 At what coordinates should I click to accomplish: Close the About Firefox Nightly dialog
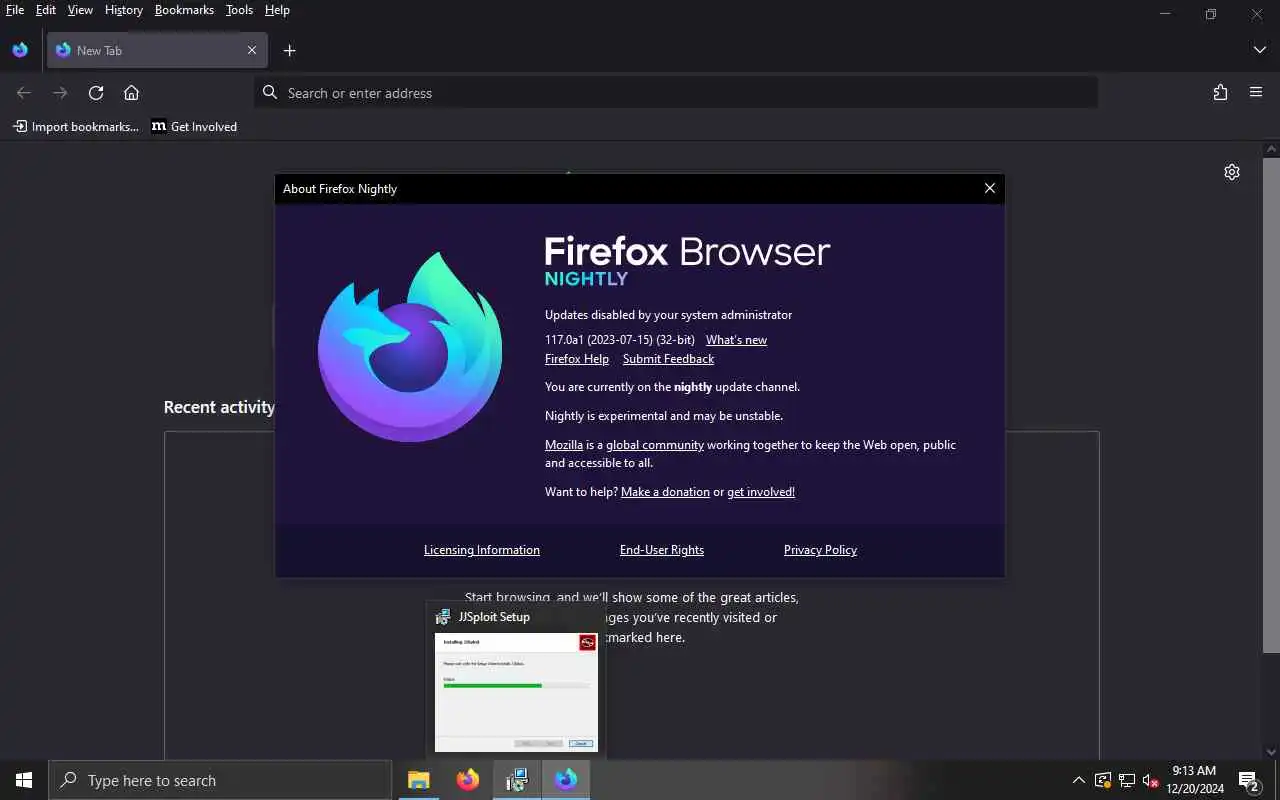989,188
